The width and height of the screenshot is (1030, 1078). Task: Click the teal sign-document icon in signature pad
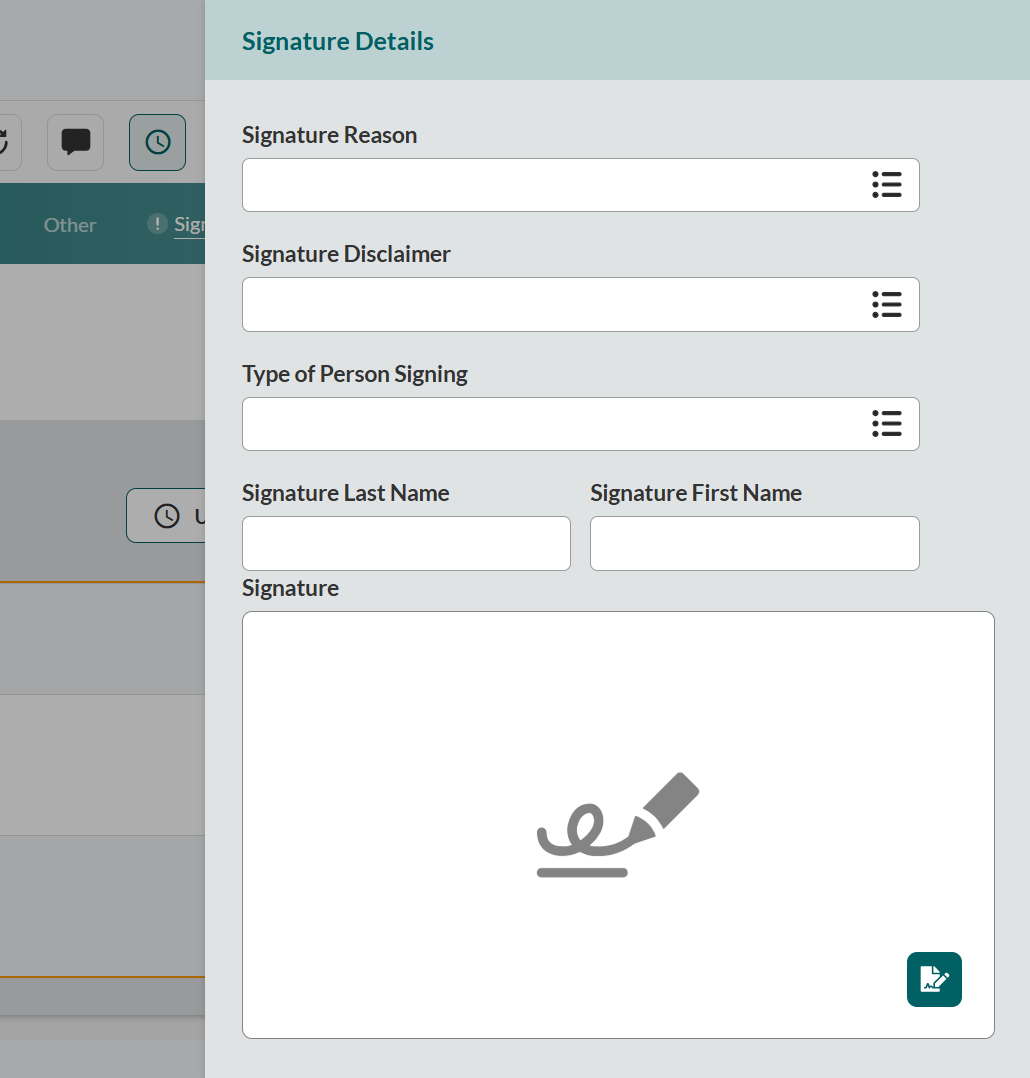pyautogui.click(x=934, y=979)
